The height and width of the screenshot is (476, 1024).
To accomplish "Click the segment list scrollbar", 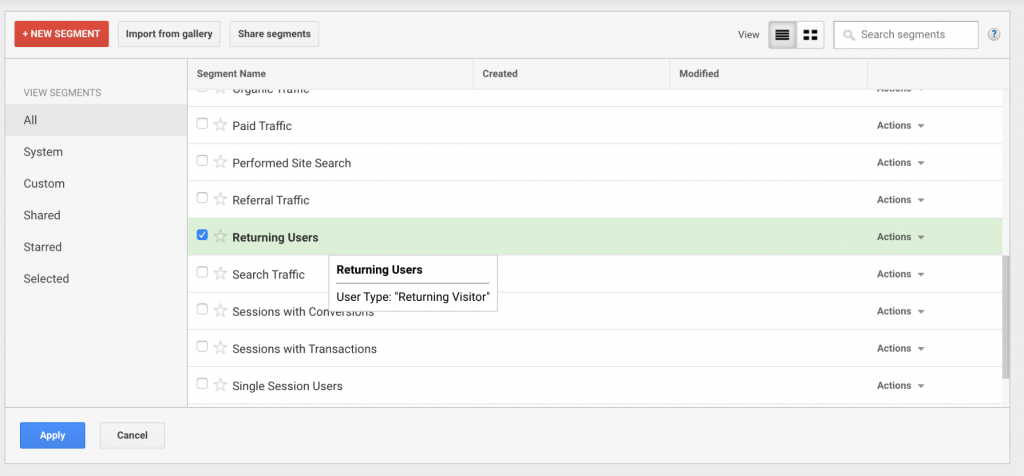I will point(1006,317).
